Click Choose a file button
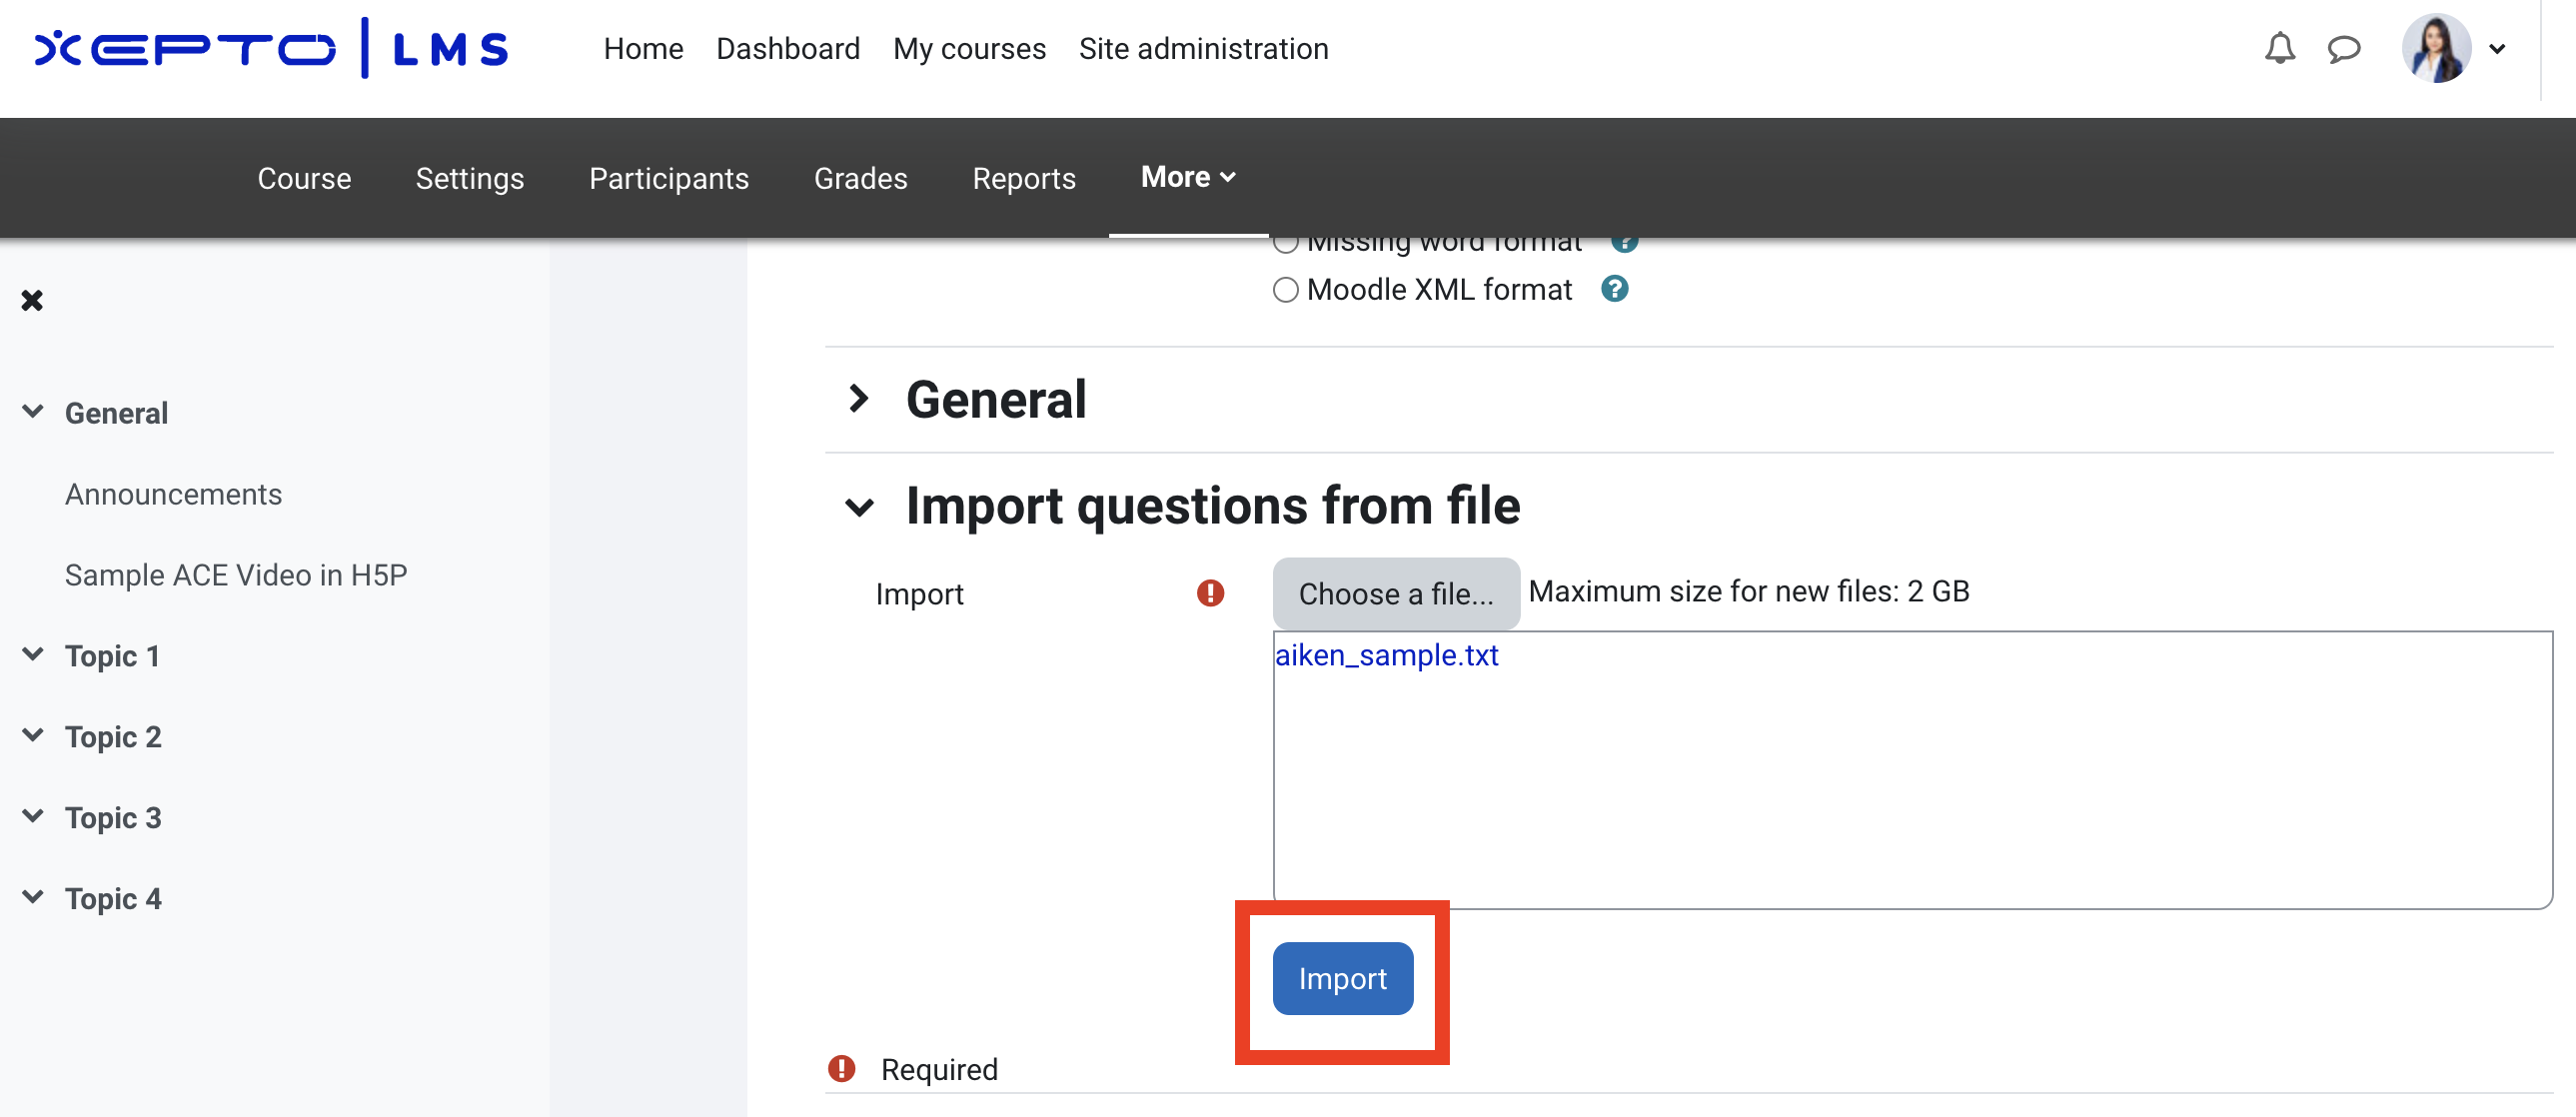 (1395, 593)
